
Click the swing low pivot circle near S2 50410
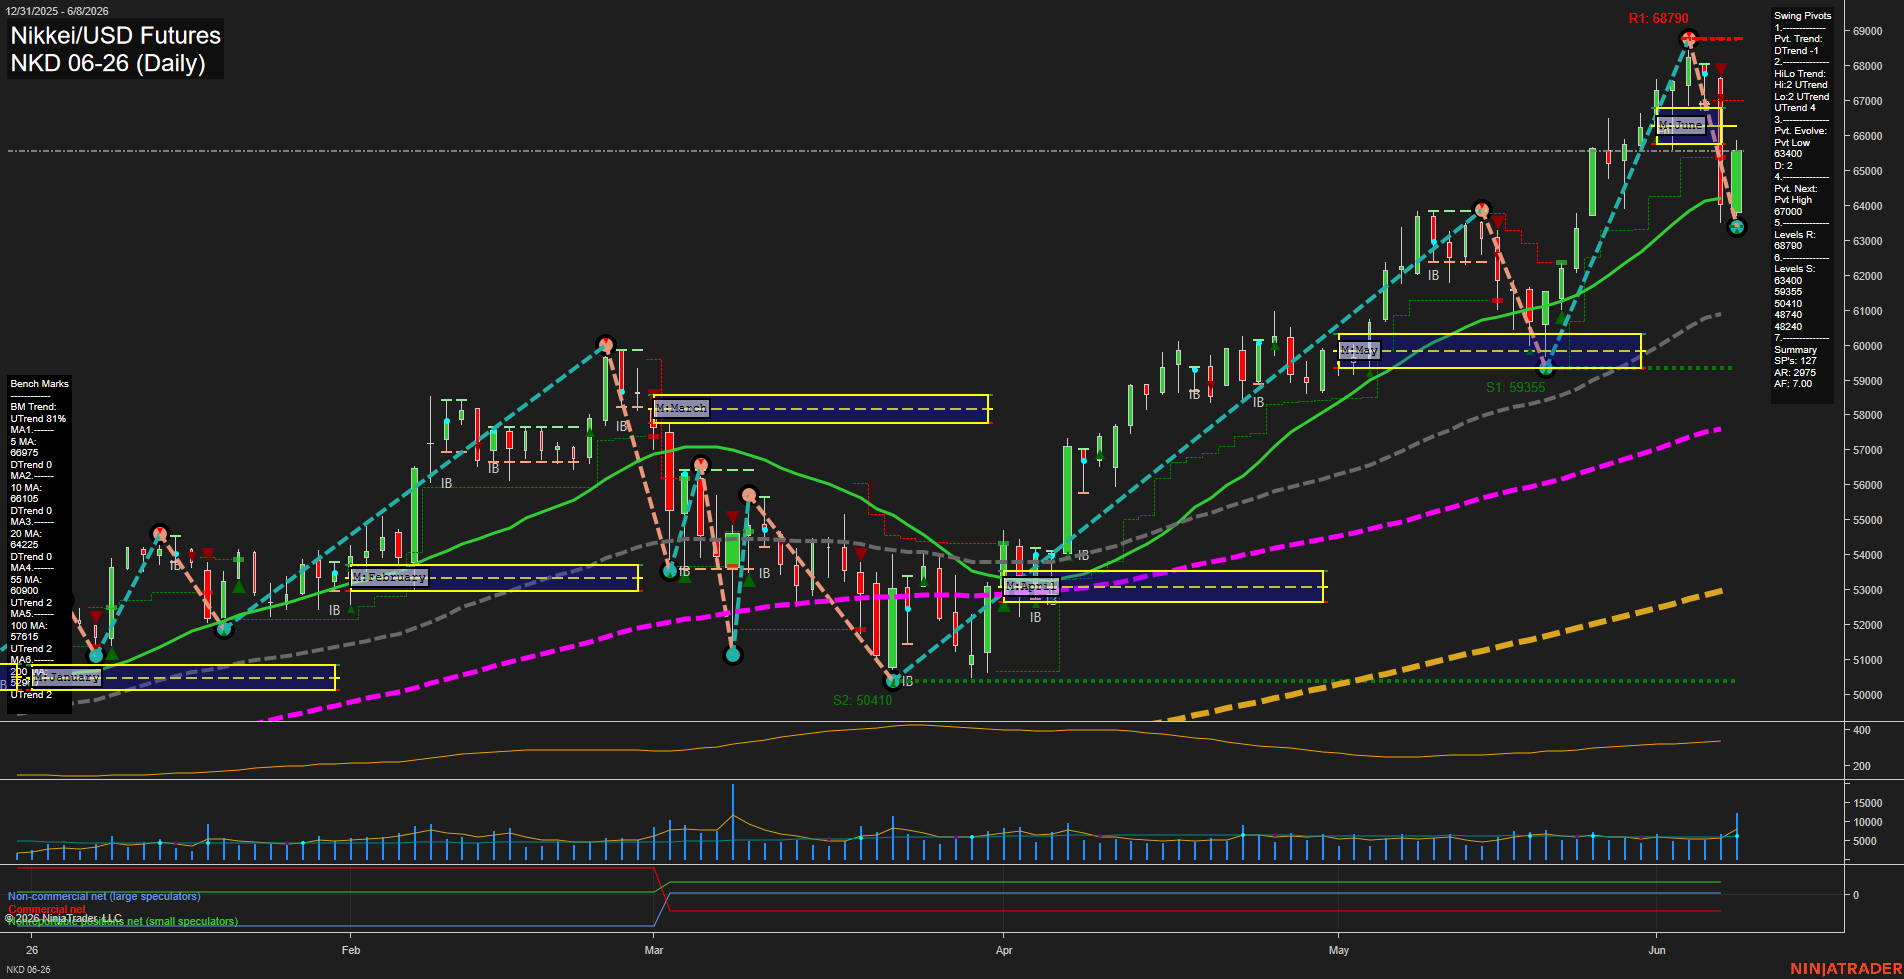893,681
